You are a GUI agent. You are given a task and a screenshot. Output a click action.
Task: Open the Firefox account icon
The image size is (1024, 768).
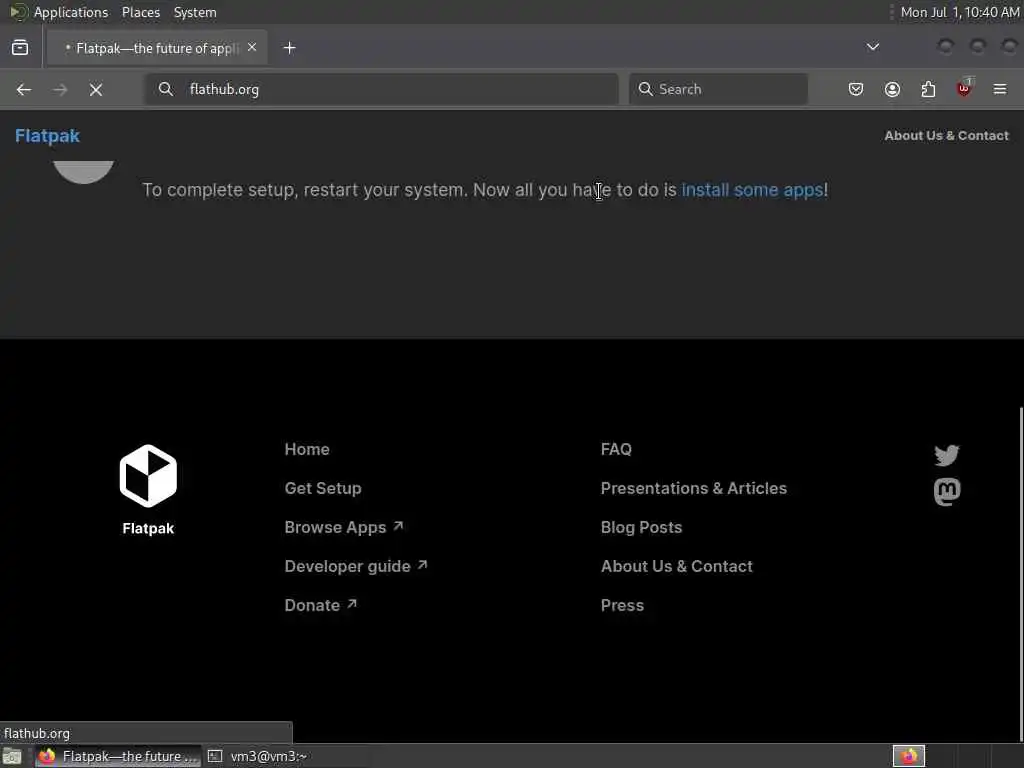coord(892,89)
